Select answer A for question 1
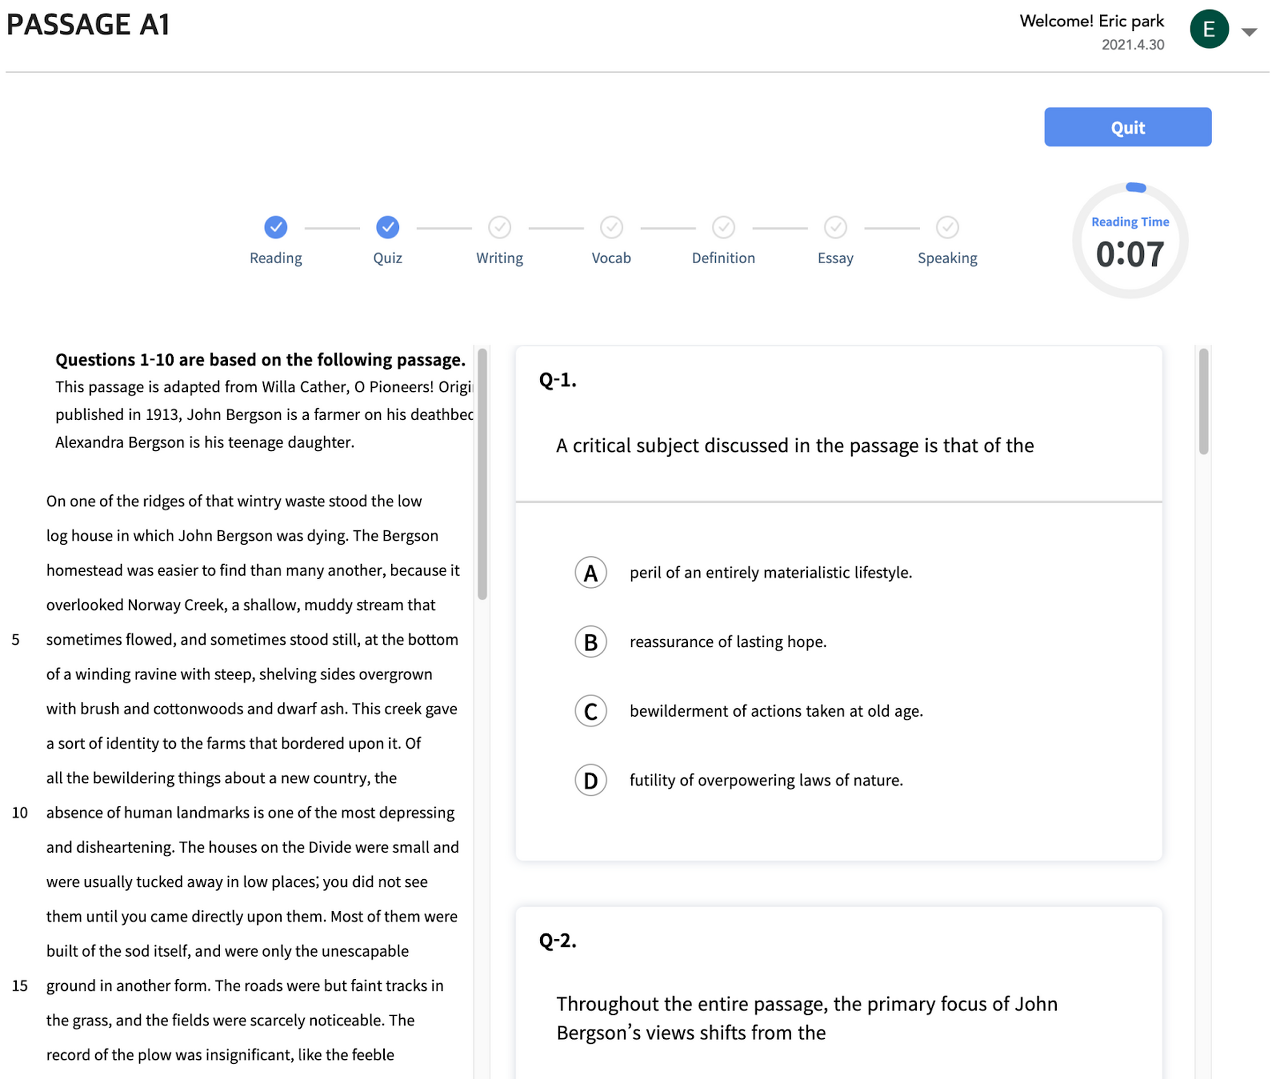Screen dimensions: 1280x1079 [591, 573]
